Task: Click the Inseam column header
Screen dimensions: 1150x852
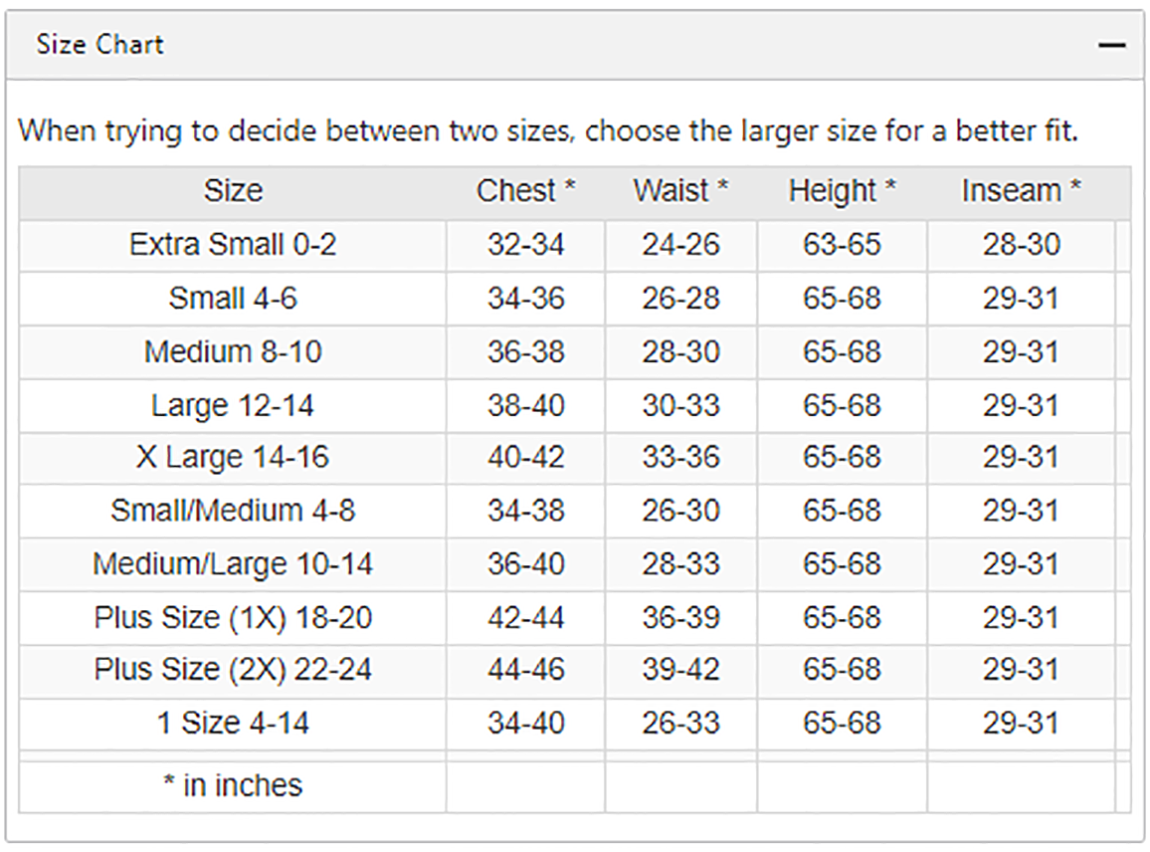Action: (x=1021, y=191)
